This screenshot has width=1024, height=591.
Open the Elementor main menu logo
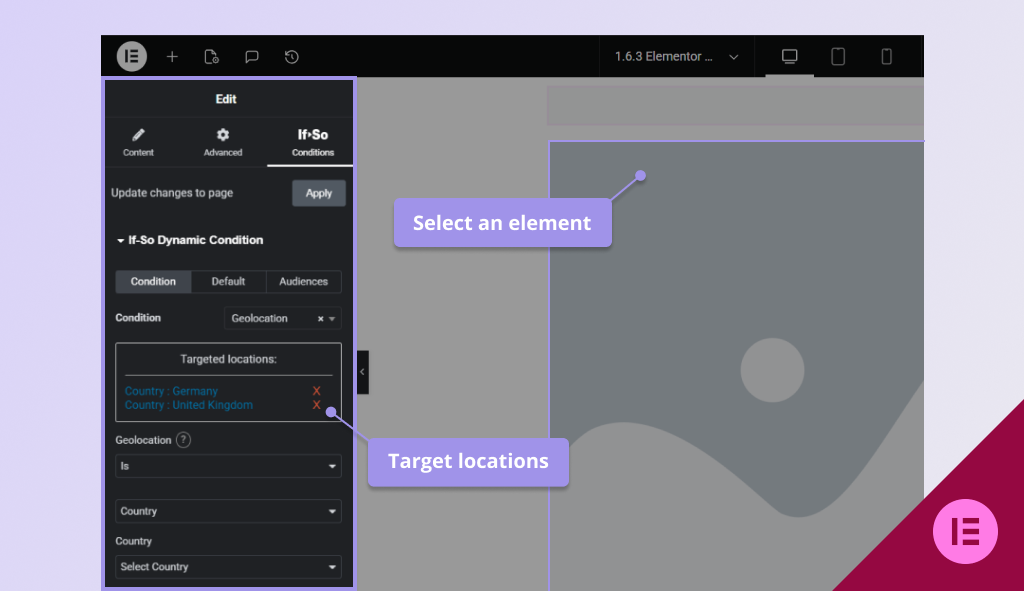click(x=131, y=57)
